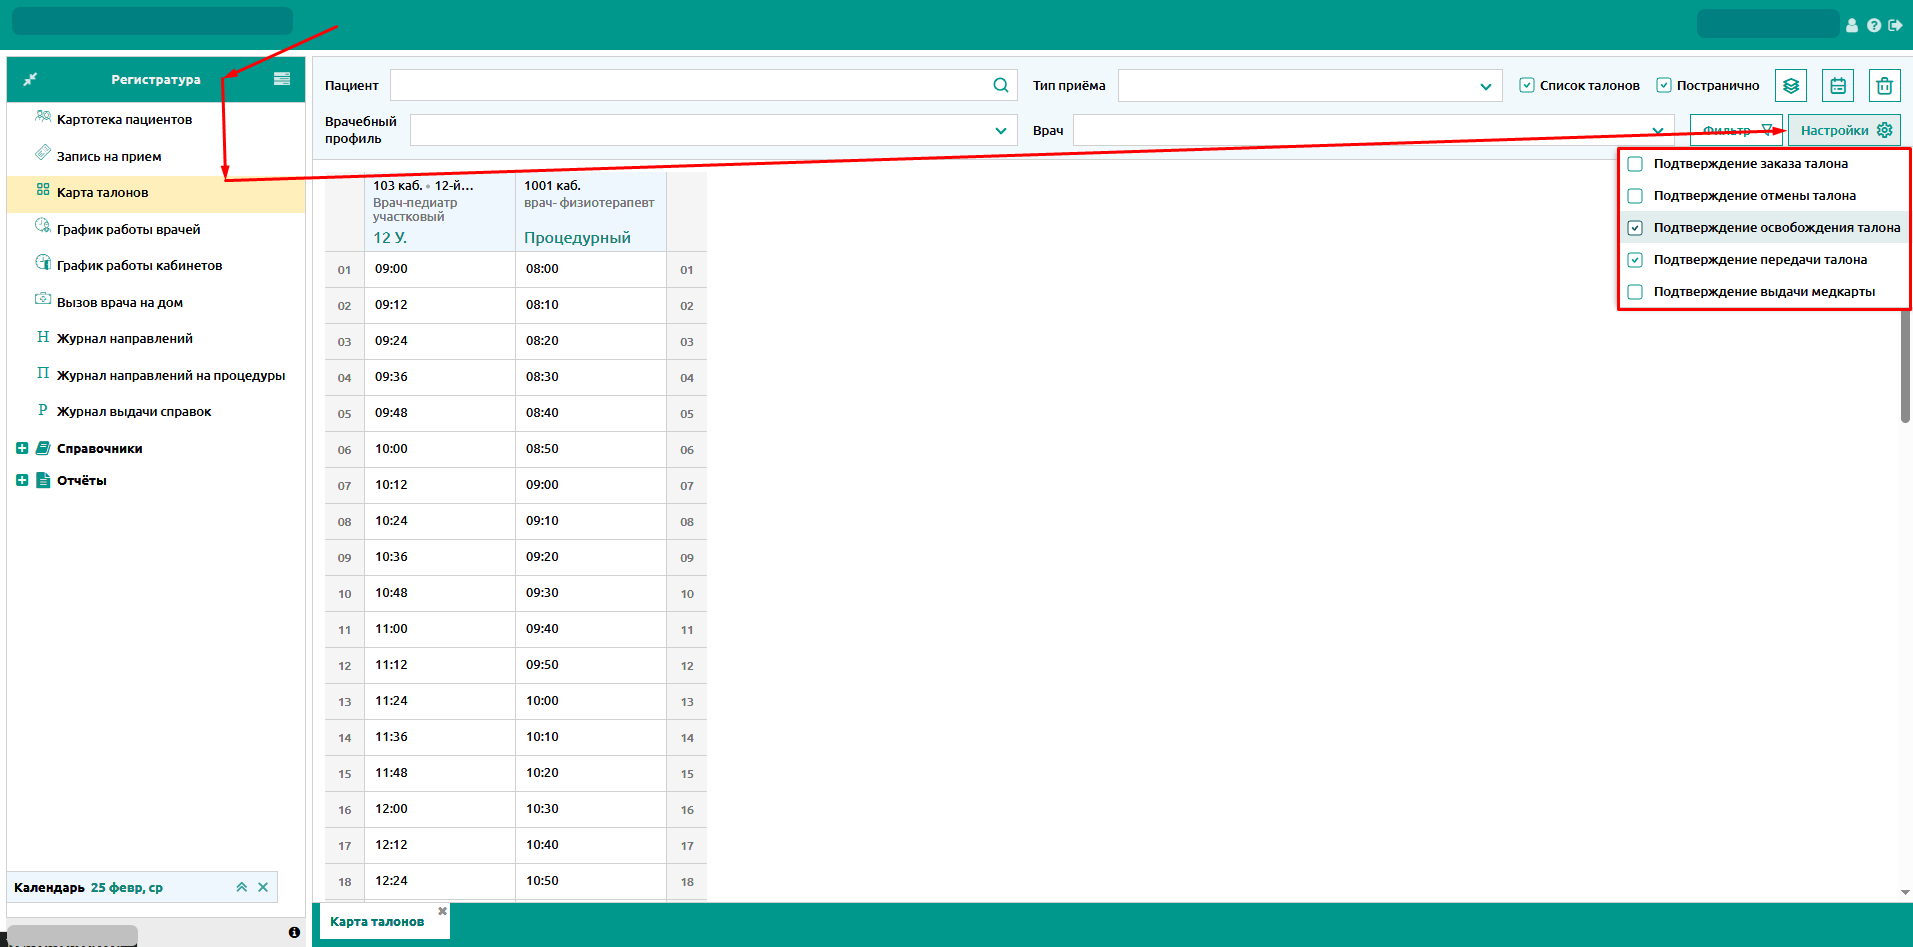Toggle the Список талонов checkbox
1913x947 pixels.
pyautogui.click(x=1526, y=86)
